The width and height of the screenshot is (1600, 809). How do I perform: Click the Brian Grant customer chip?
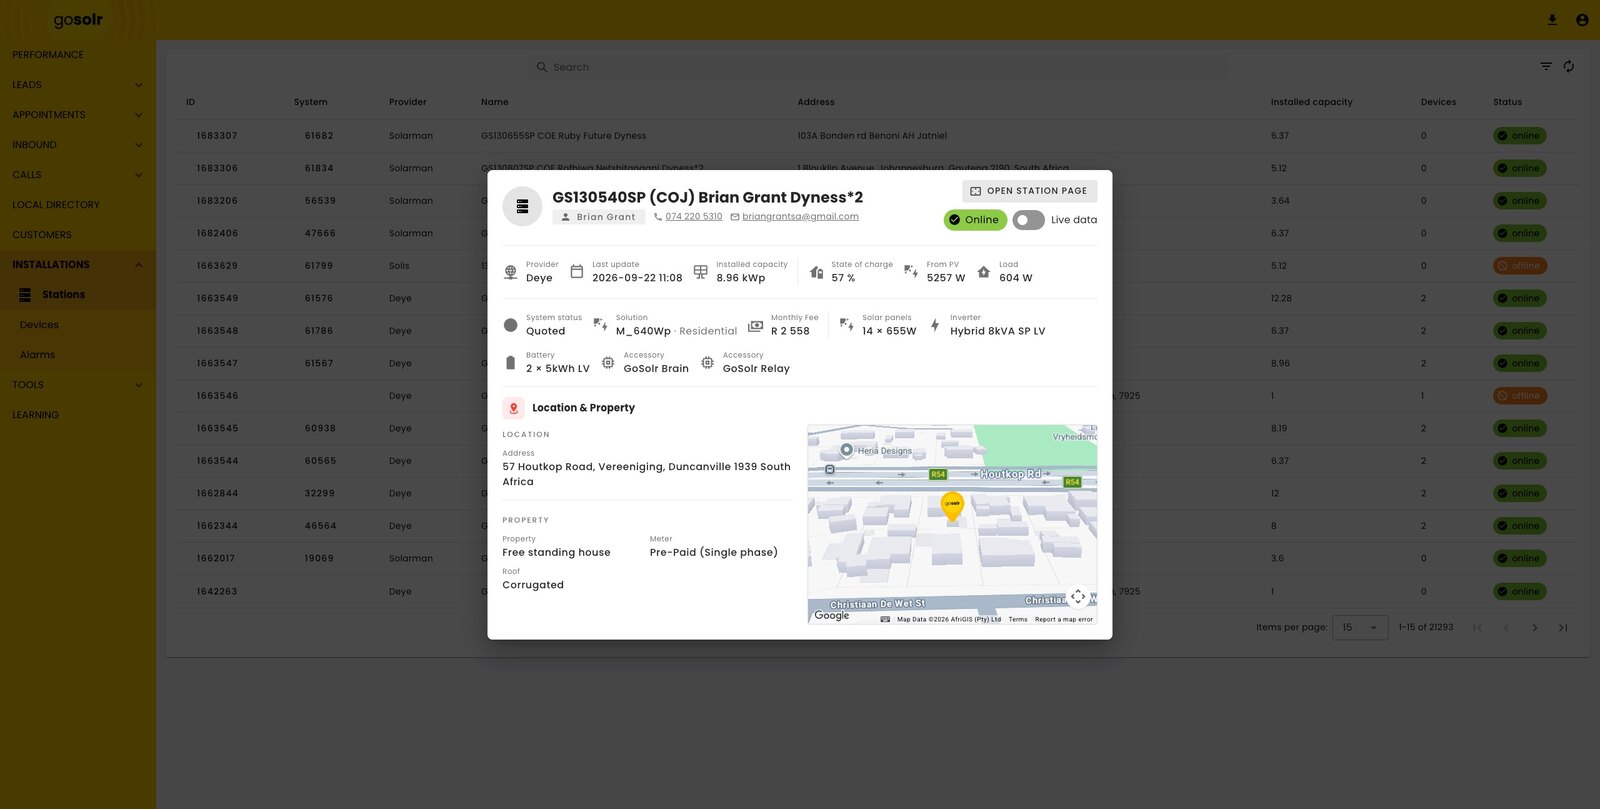[x=598, y=217]
